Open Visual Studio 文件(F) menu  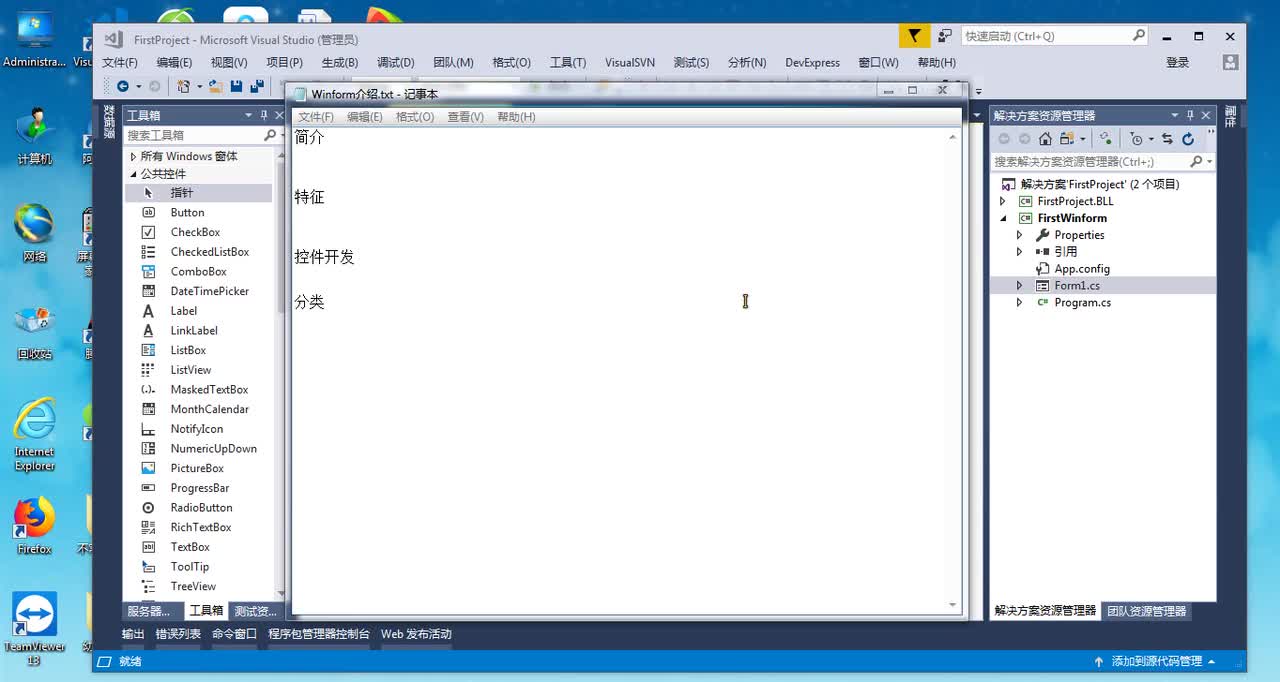click(120, 62)
